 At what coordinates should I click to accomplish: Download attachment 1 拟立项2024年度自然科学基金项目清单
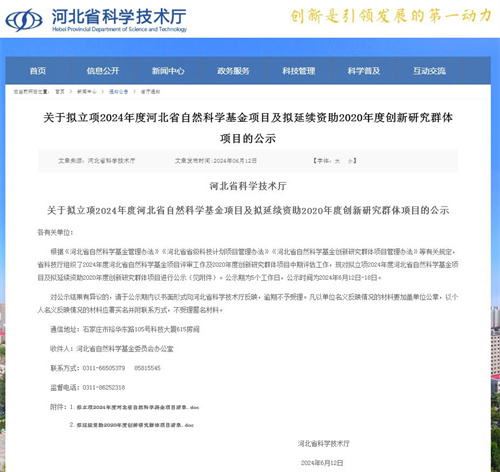coord(138,407)
